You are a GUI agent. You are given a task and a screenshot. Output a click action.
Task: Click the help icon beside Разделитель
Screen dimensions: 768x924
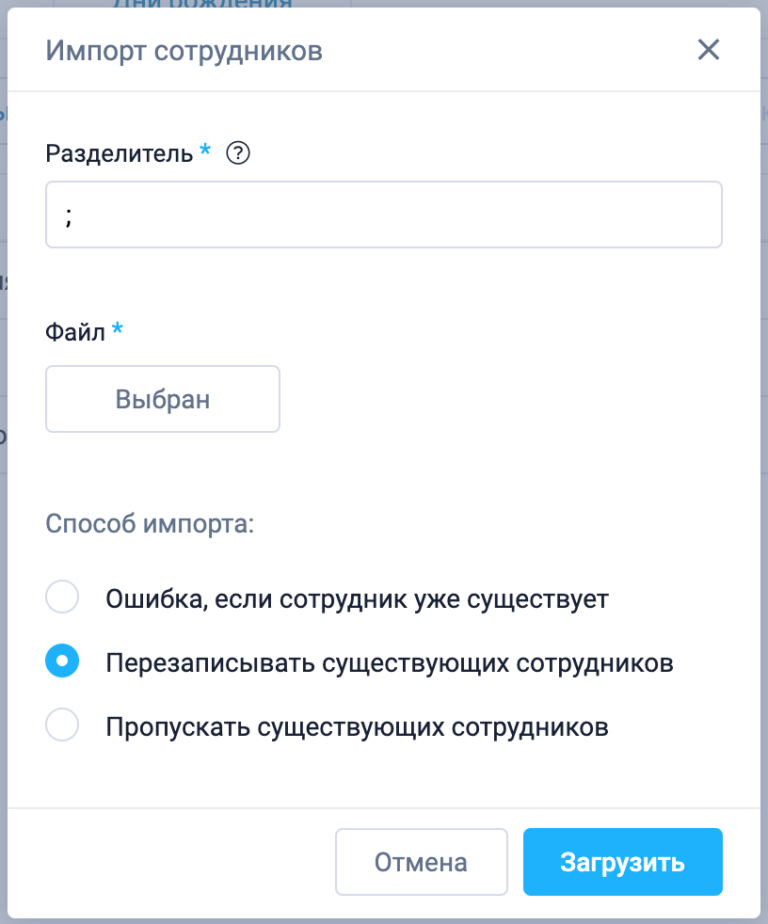[x=237, y=154]
